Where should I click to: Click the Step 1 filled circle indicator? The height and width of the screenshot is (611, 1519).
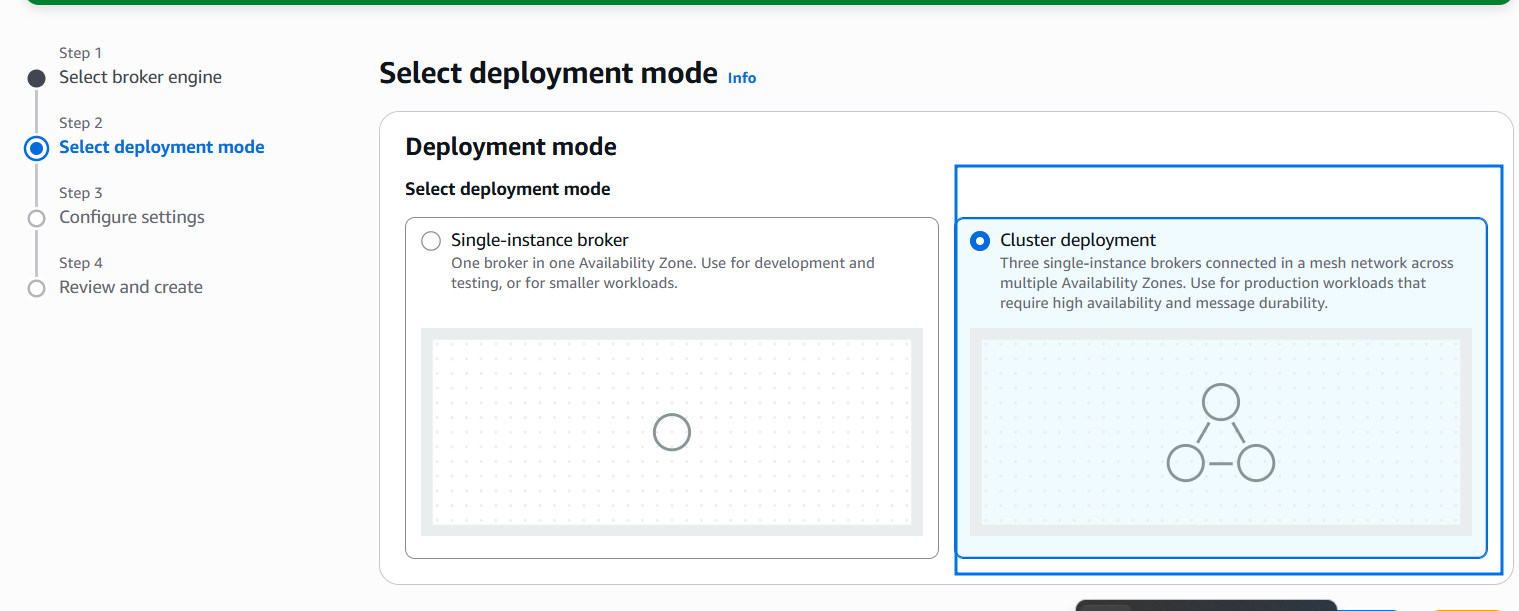[x=37, y=79]
